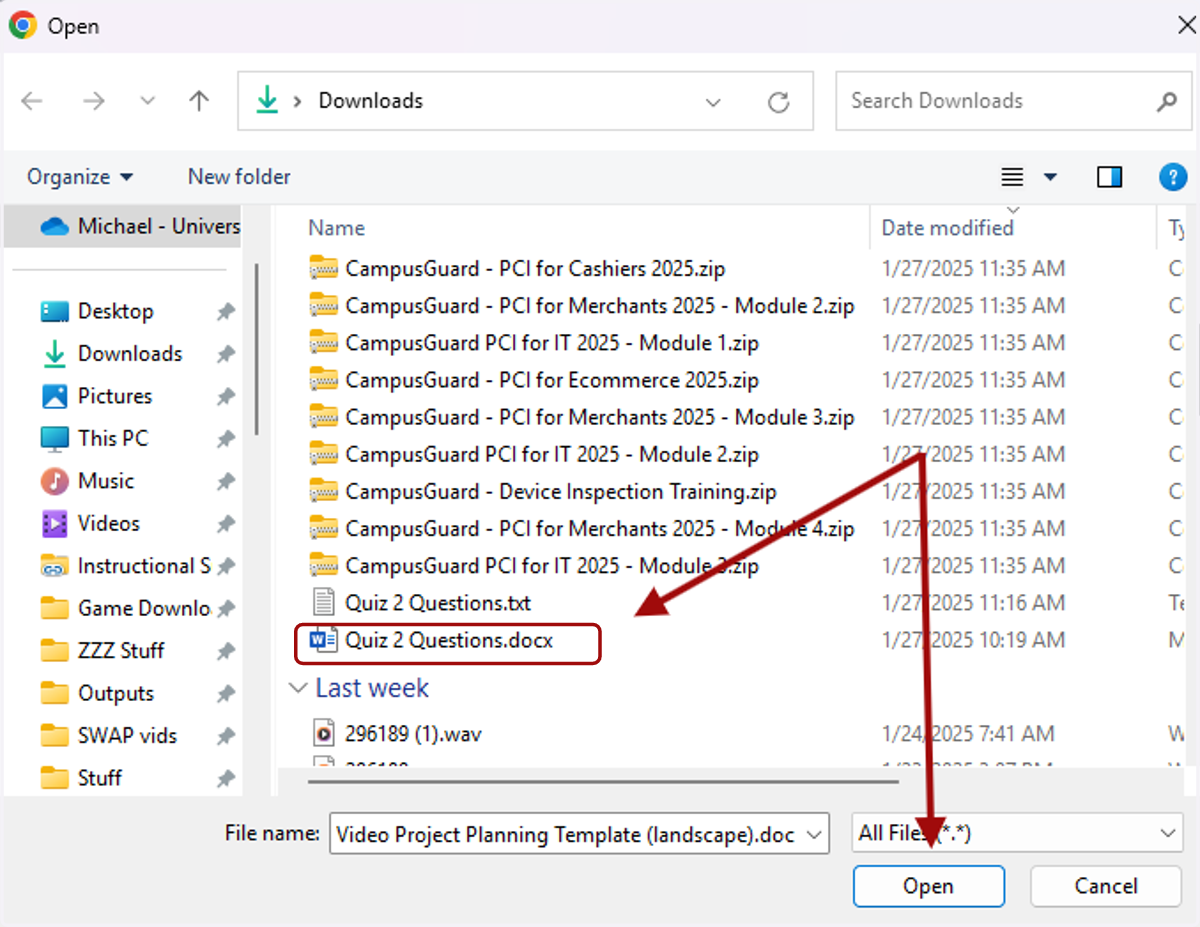Viewport: 1200px width, 927px height.
Task: Select CampusGuard PCI for IT - Module 3.zip
Action: point(552,566)
